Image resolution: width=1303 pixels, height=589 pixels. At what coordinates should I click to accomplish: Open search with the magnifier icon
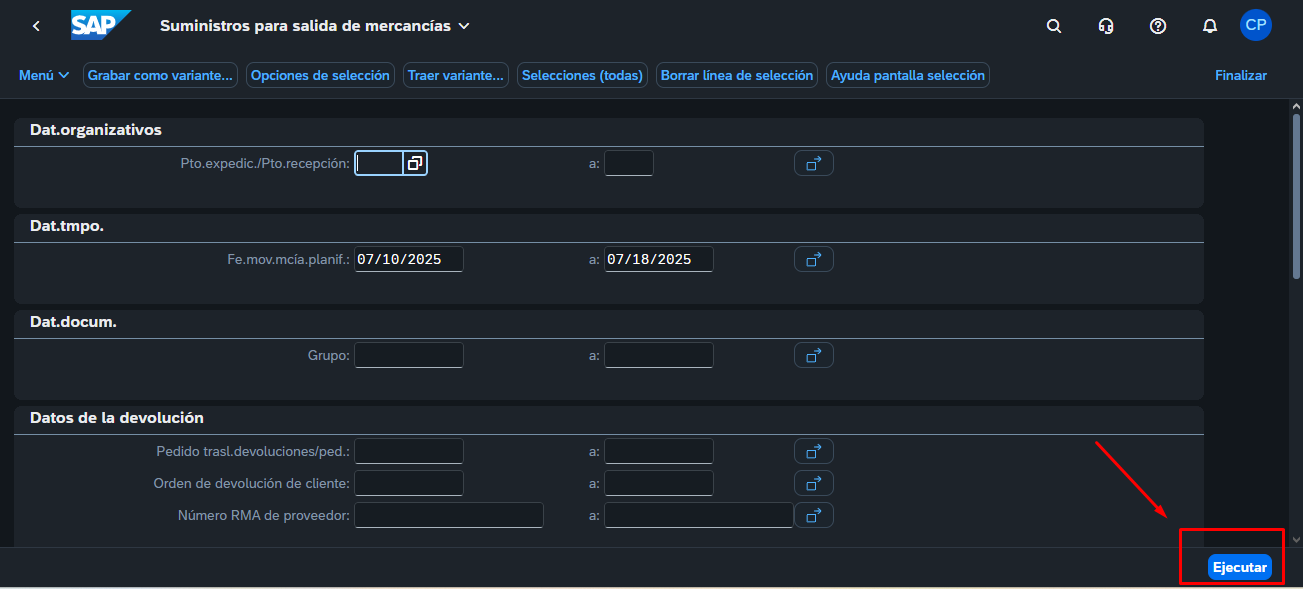pos(1053,26)
